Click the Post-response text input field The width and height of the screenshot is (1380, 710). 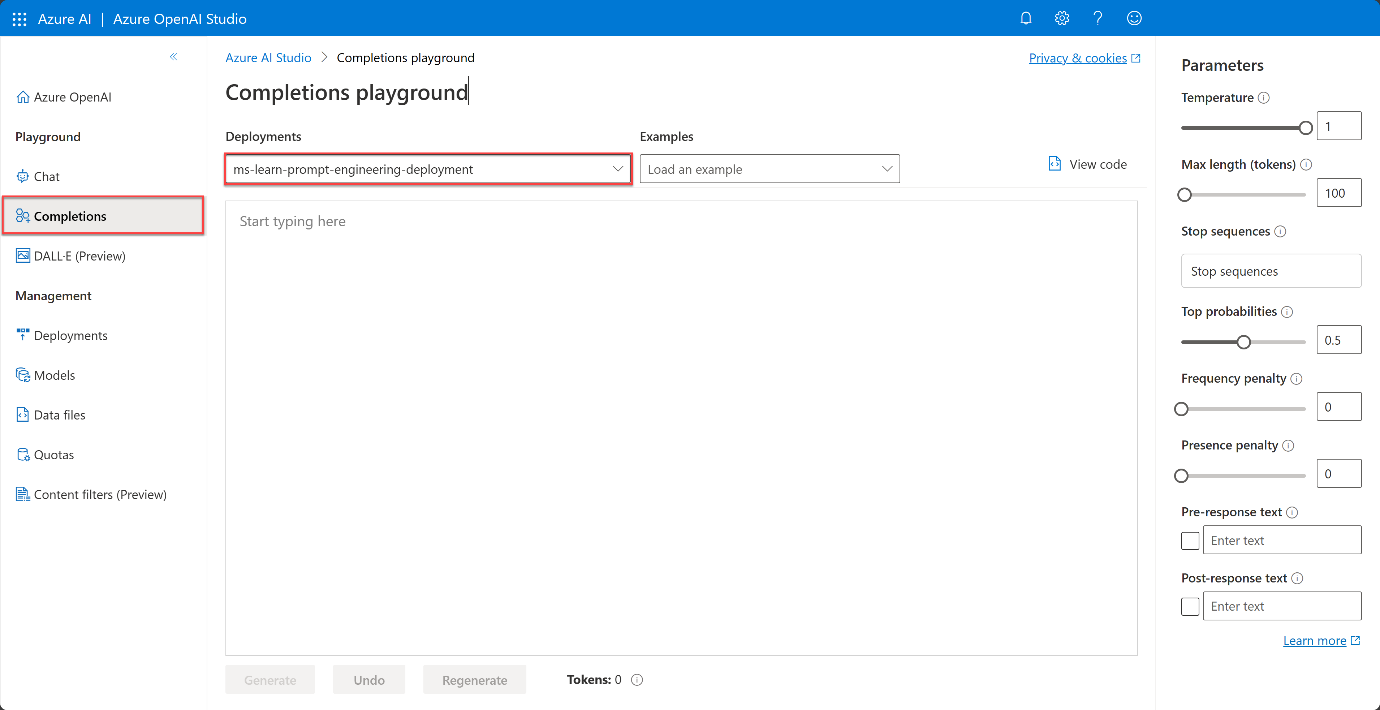(1282, 606)
